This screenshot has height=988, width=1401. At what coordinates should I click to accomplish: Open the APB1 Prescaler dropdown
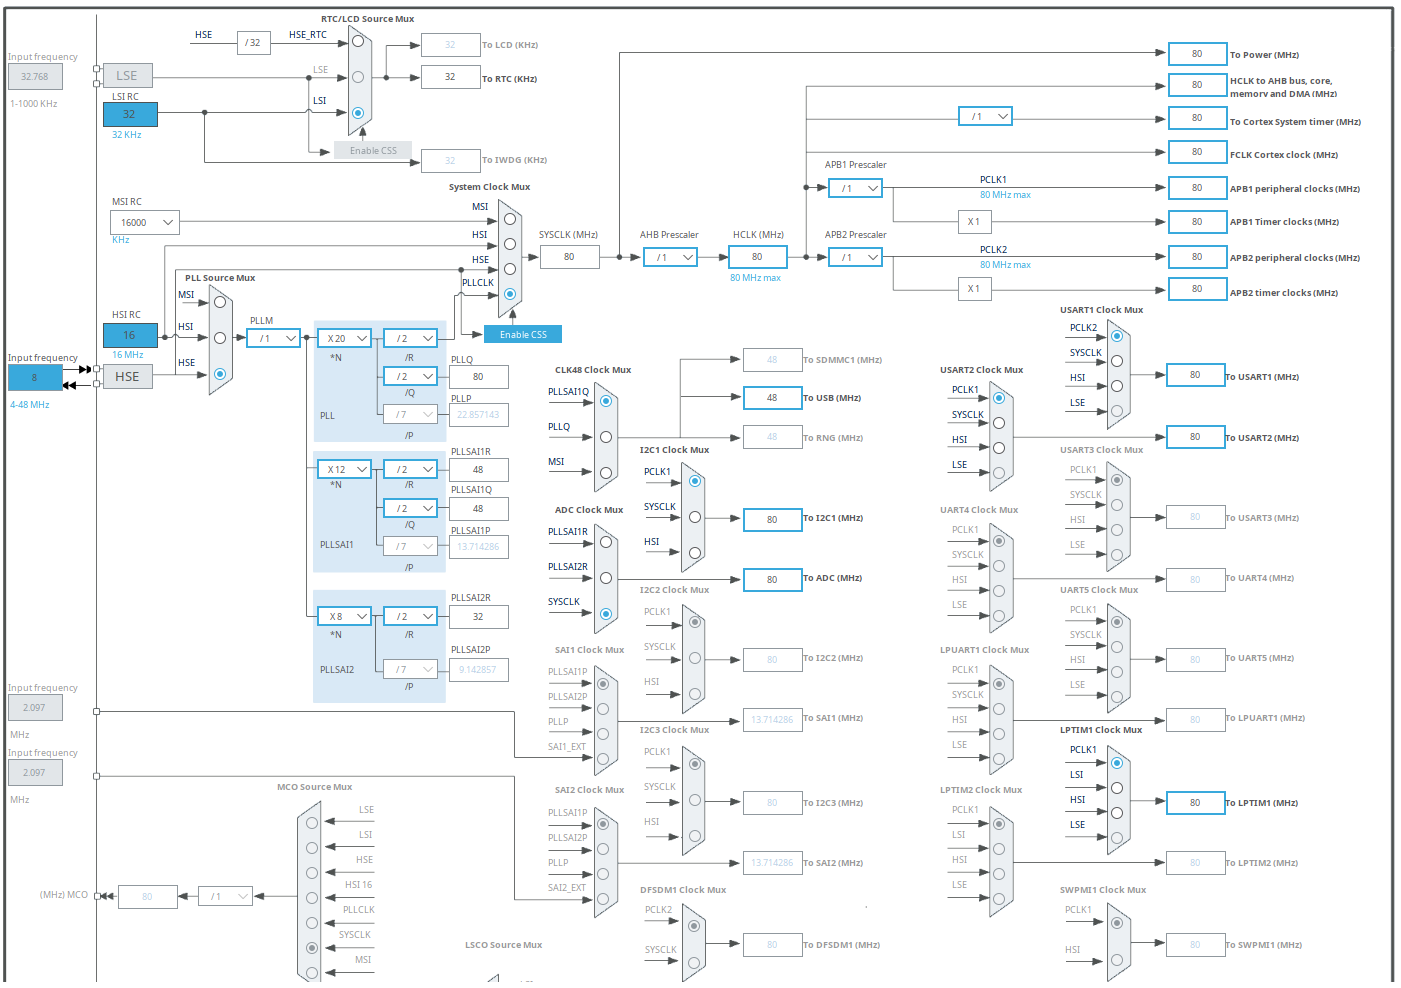pos(855,188)
